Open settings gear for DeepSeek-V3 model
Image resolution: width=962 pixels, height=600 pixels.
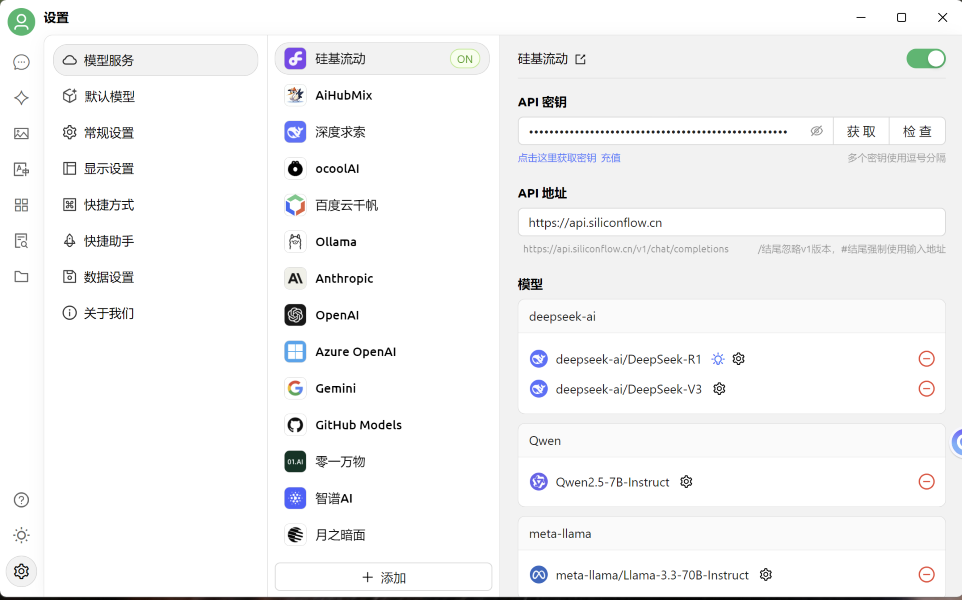pyautogui.click(x=719, y=389)
